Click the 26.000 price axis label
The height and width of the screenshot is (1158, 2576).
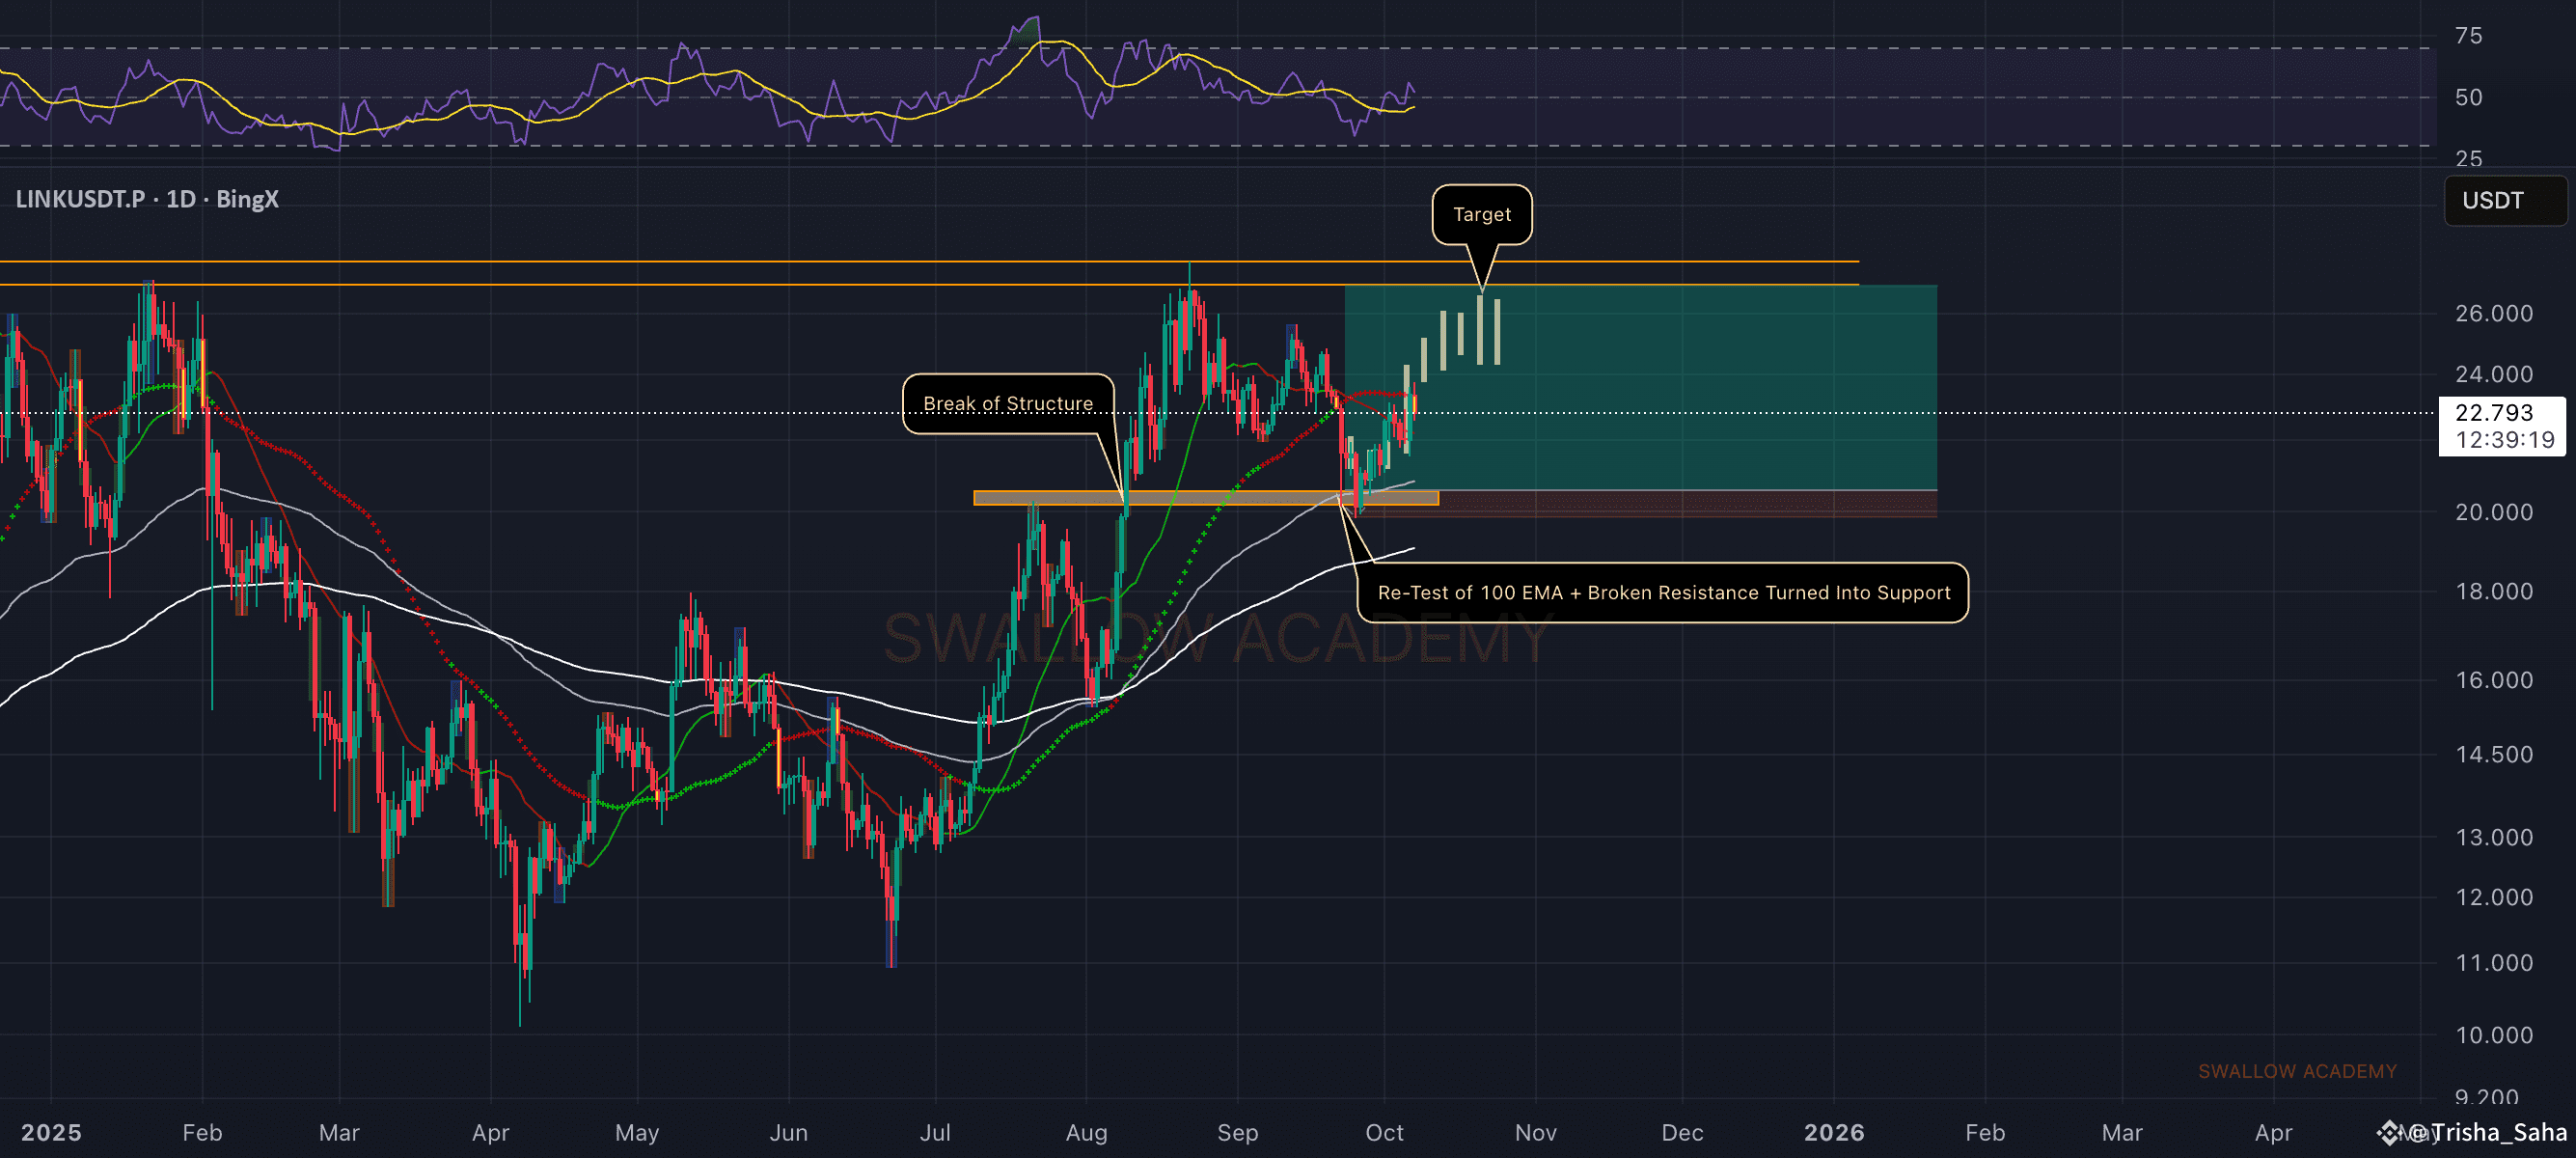tap(2493, 313)
